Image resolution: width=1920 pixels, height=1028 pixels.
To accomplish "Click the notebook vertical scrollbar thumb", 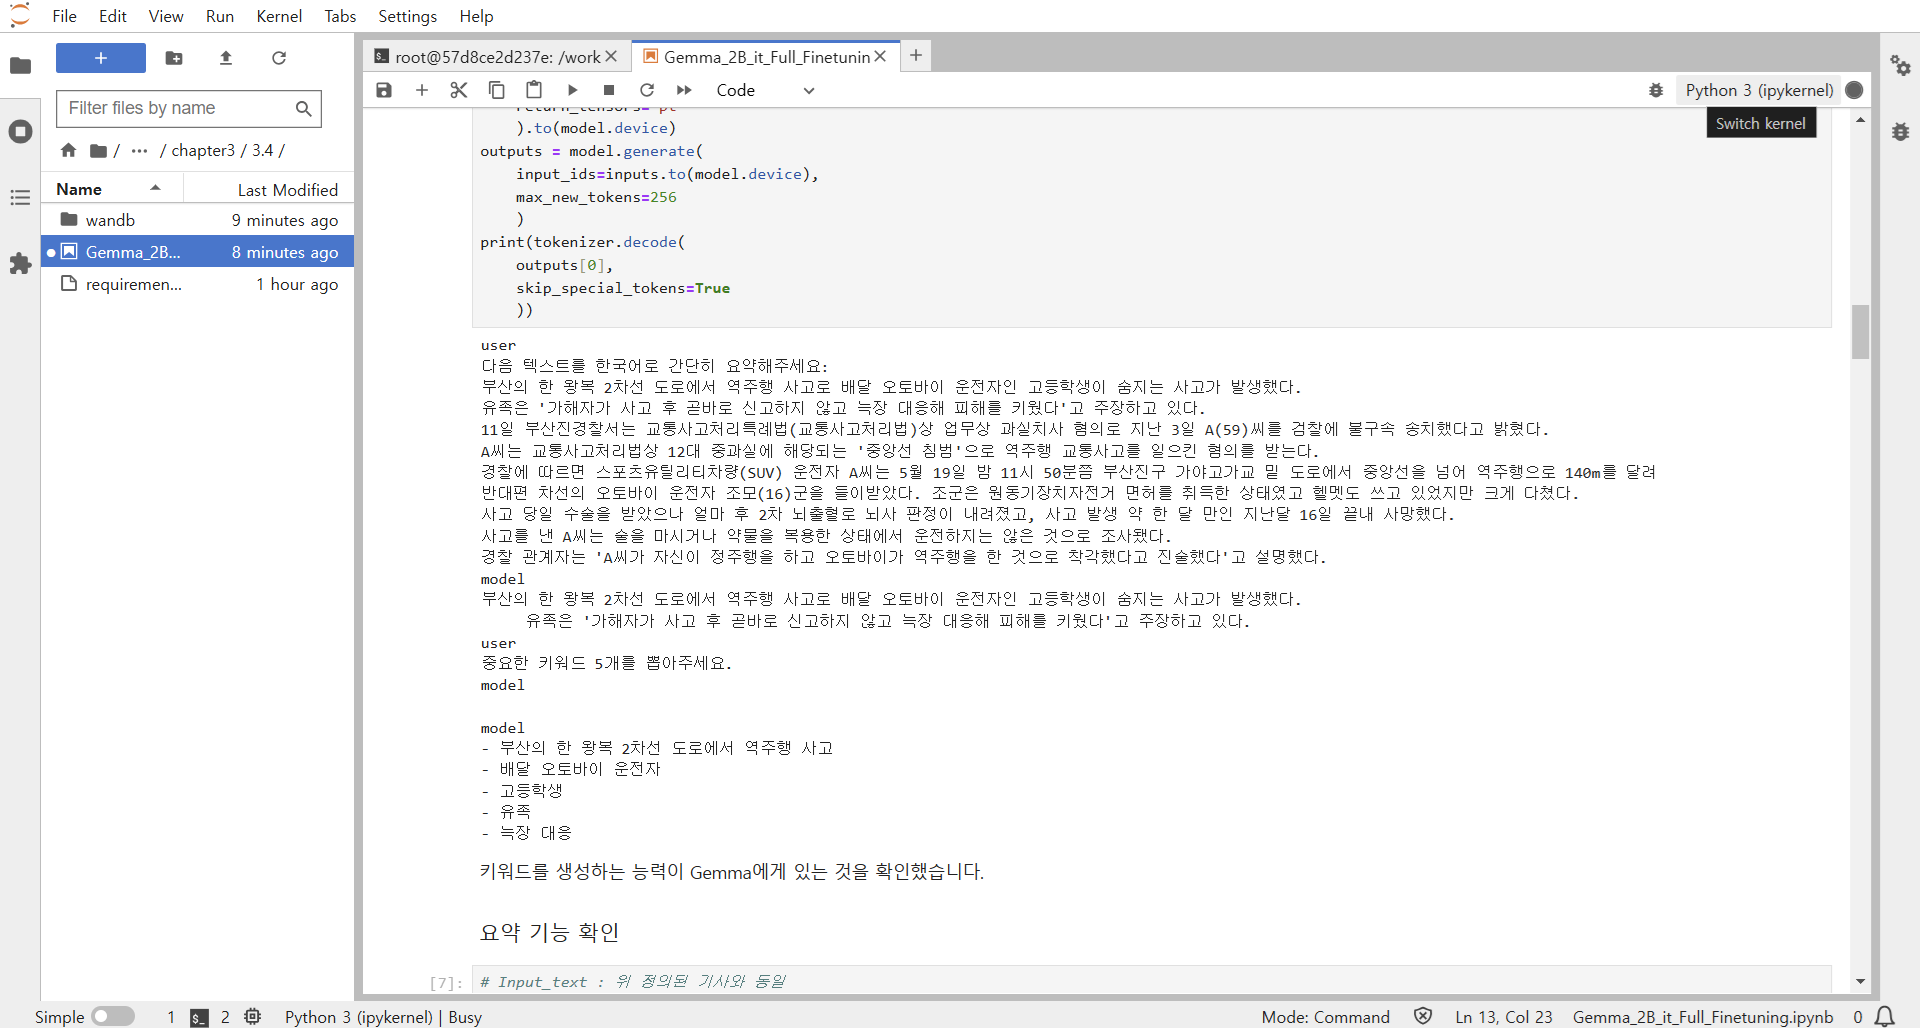I will (1860, 331).
